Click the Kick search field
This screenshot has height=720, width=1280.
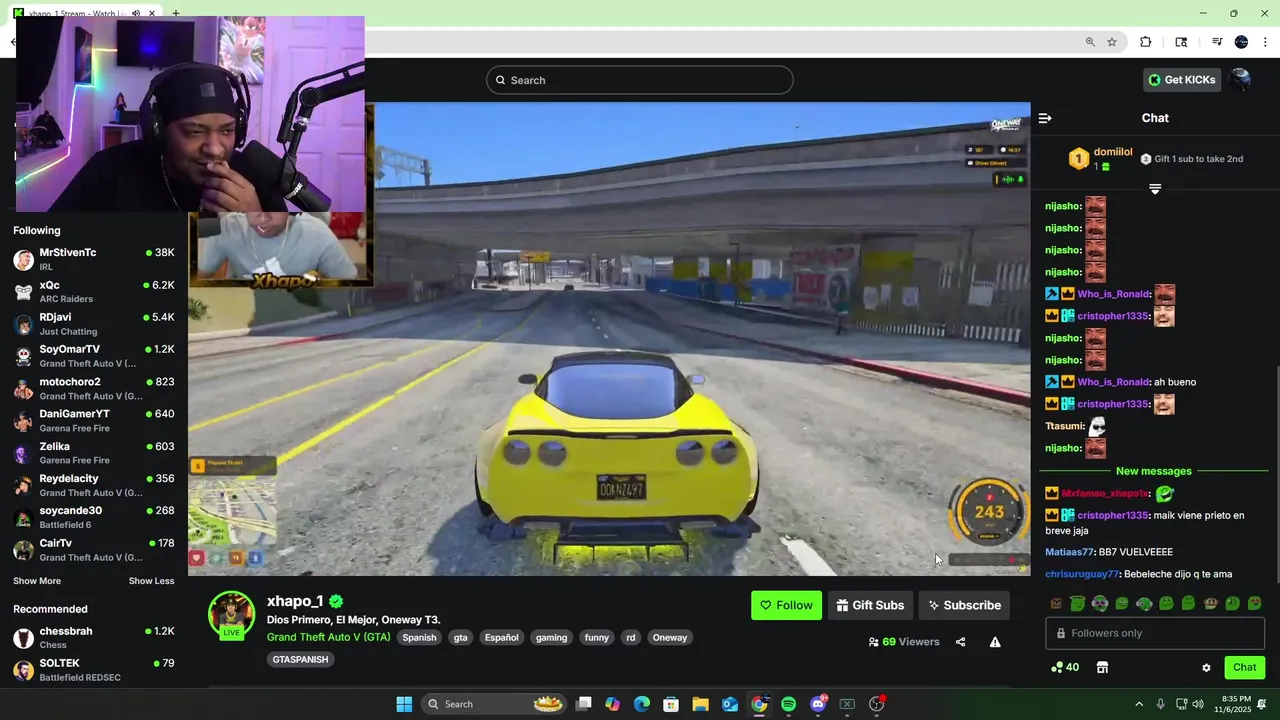click(640, 80)
